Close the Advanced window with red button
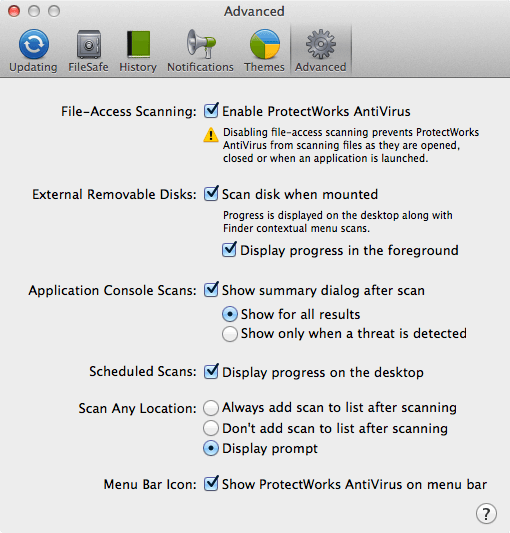This screenshot has height=533, width=510. point(14,11)
